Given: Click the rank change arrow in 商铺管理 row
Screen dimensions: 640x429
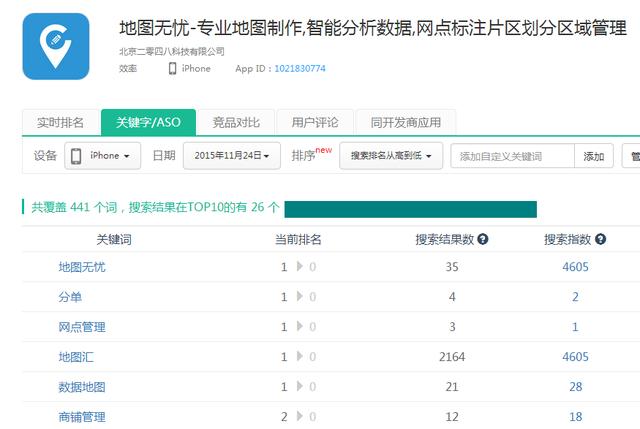Looking at the screenshot, I should [300, 416].
